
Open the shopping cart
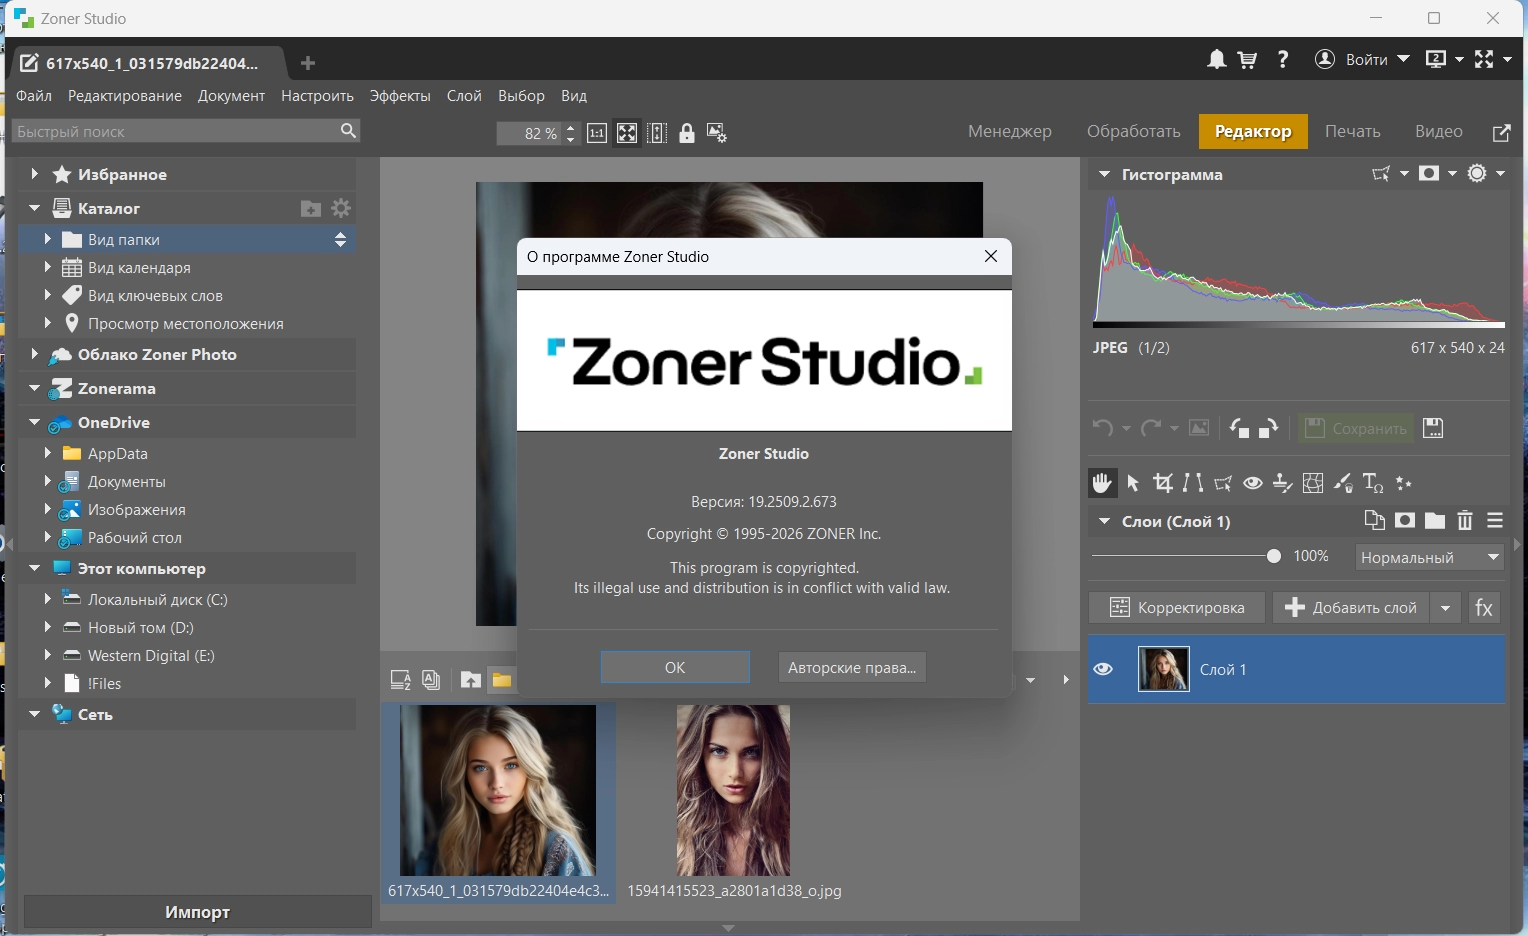1247,60
